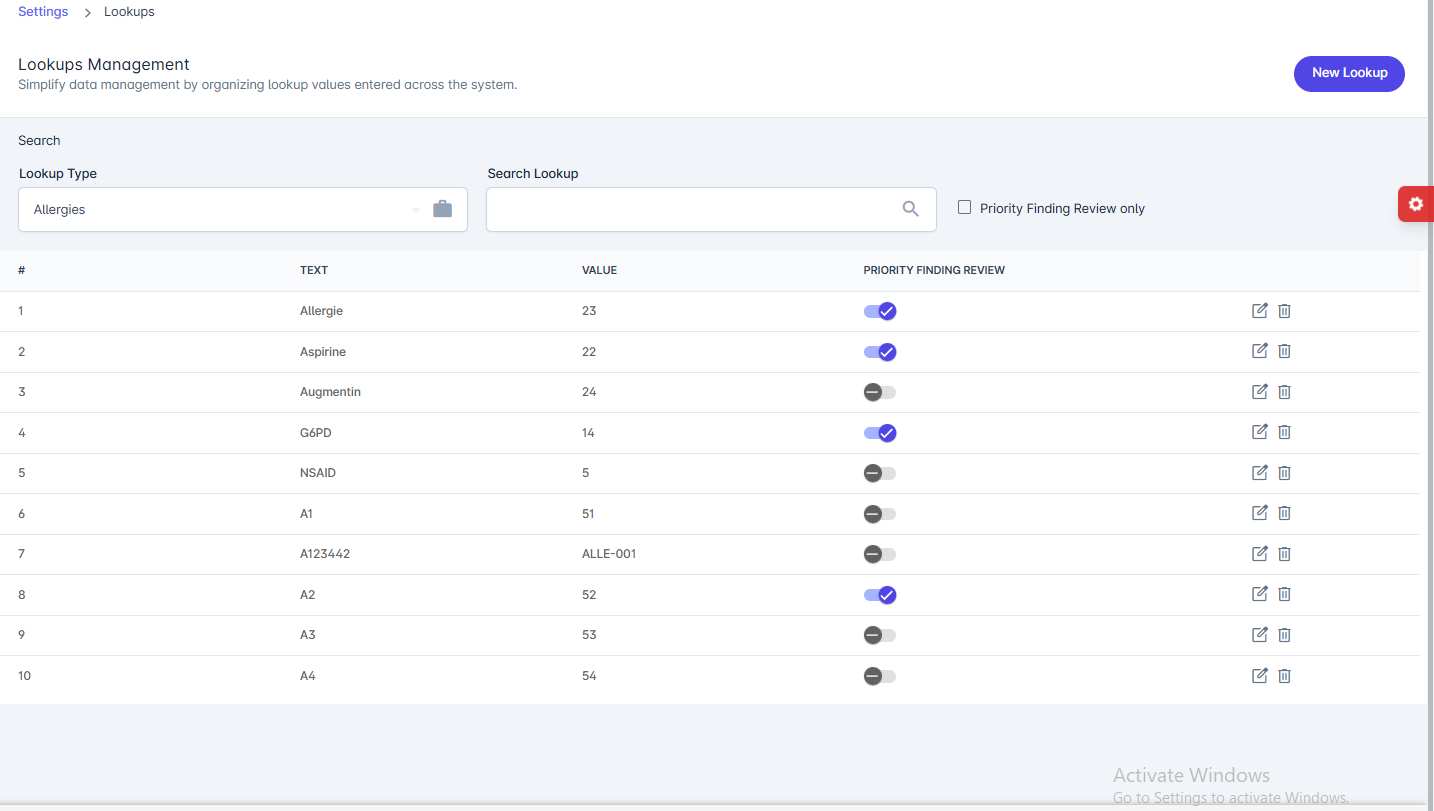The image size is (1434, 811).
Task: Edit the Augmentin lookup entry
Action: pos(1260,391)
